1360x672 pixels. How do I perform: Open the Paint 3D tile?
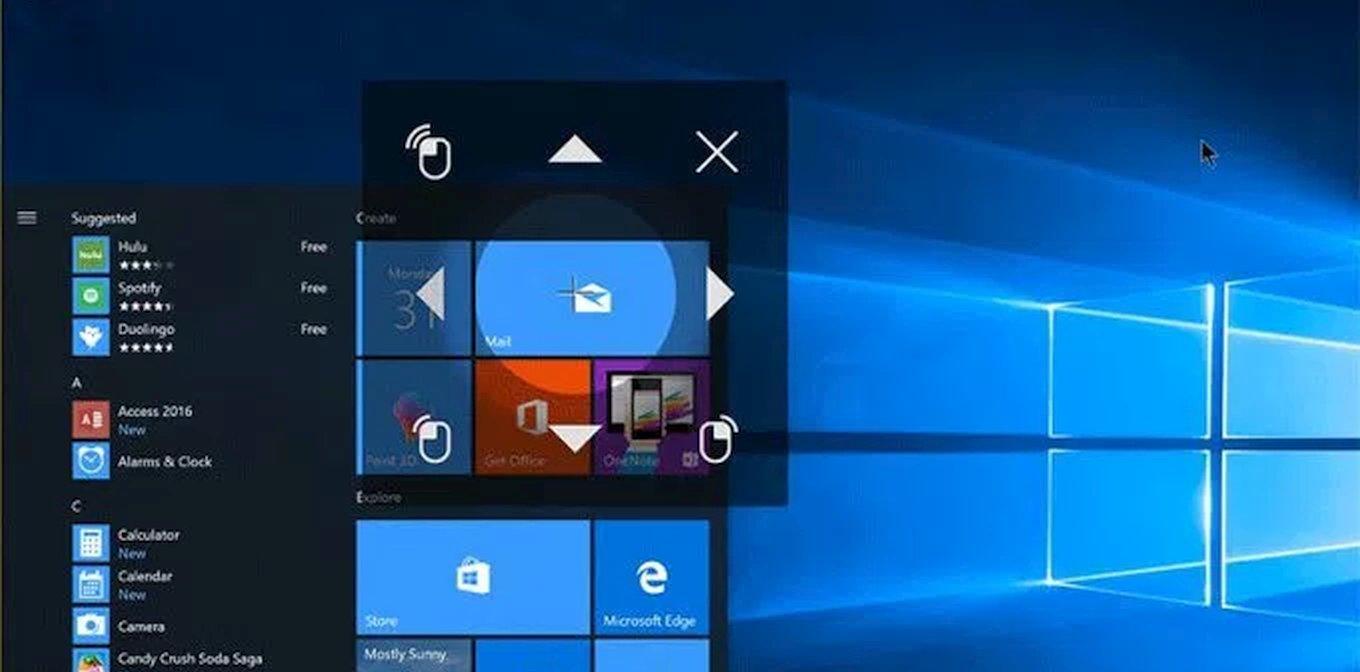(414, 417)
